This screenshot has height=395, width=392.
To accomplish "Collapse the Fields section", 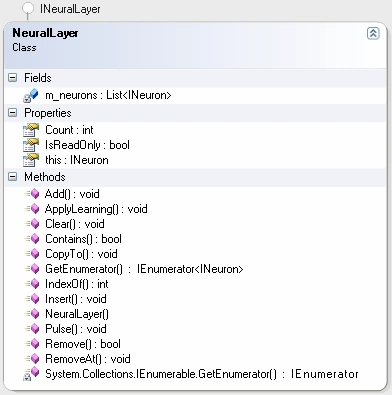I will [12, 78].
